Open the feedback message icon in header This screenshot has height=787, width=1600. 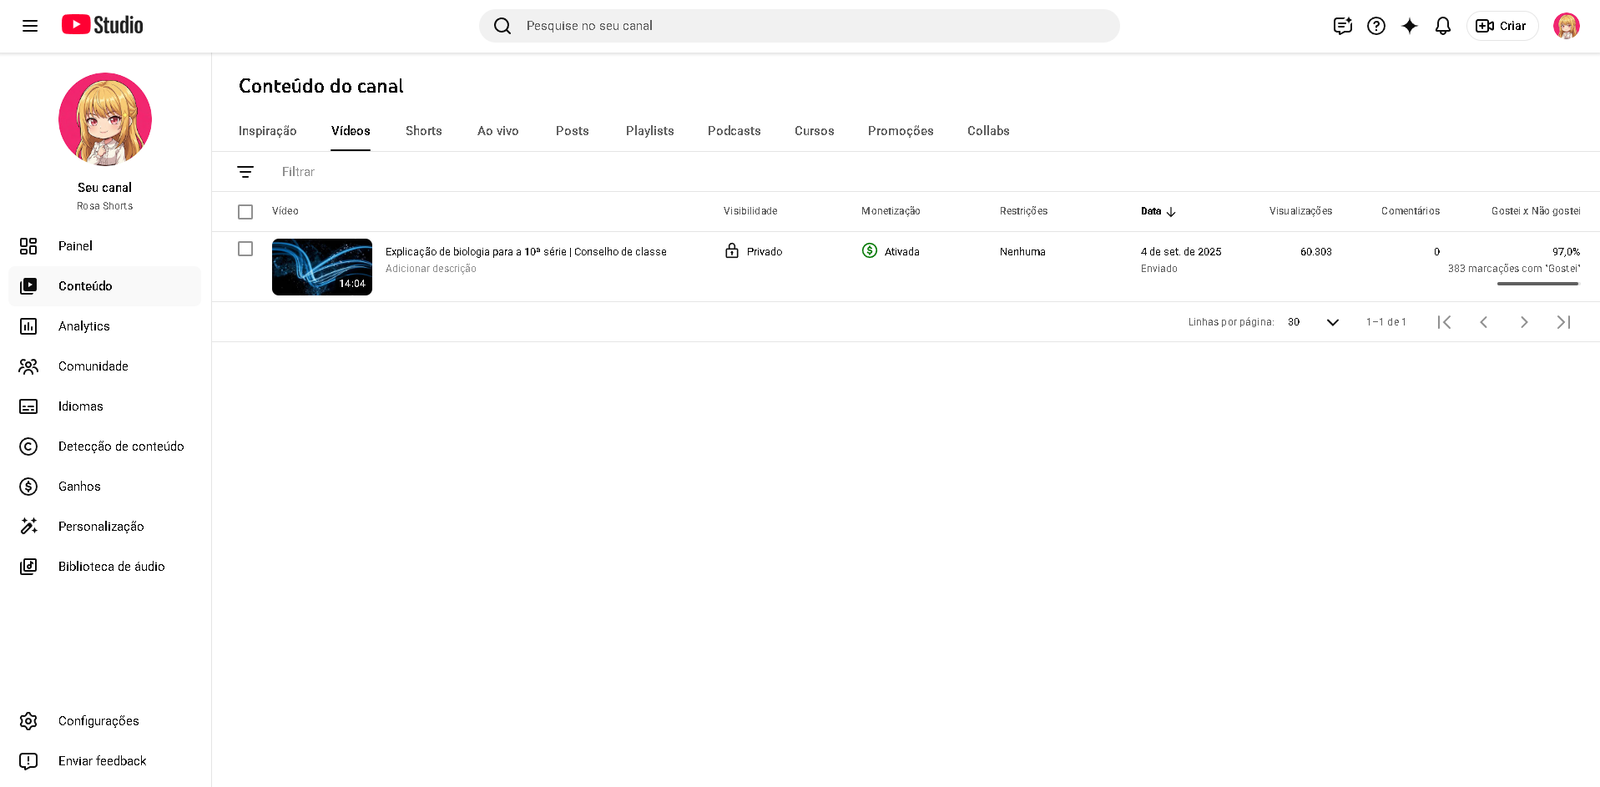[1342, 26]
